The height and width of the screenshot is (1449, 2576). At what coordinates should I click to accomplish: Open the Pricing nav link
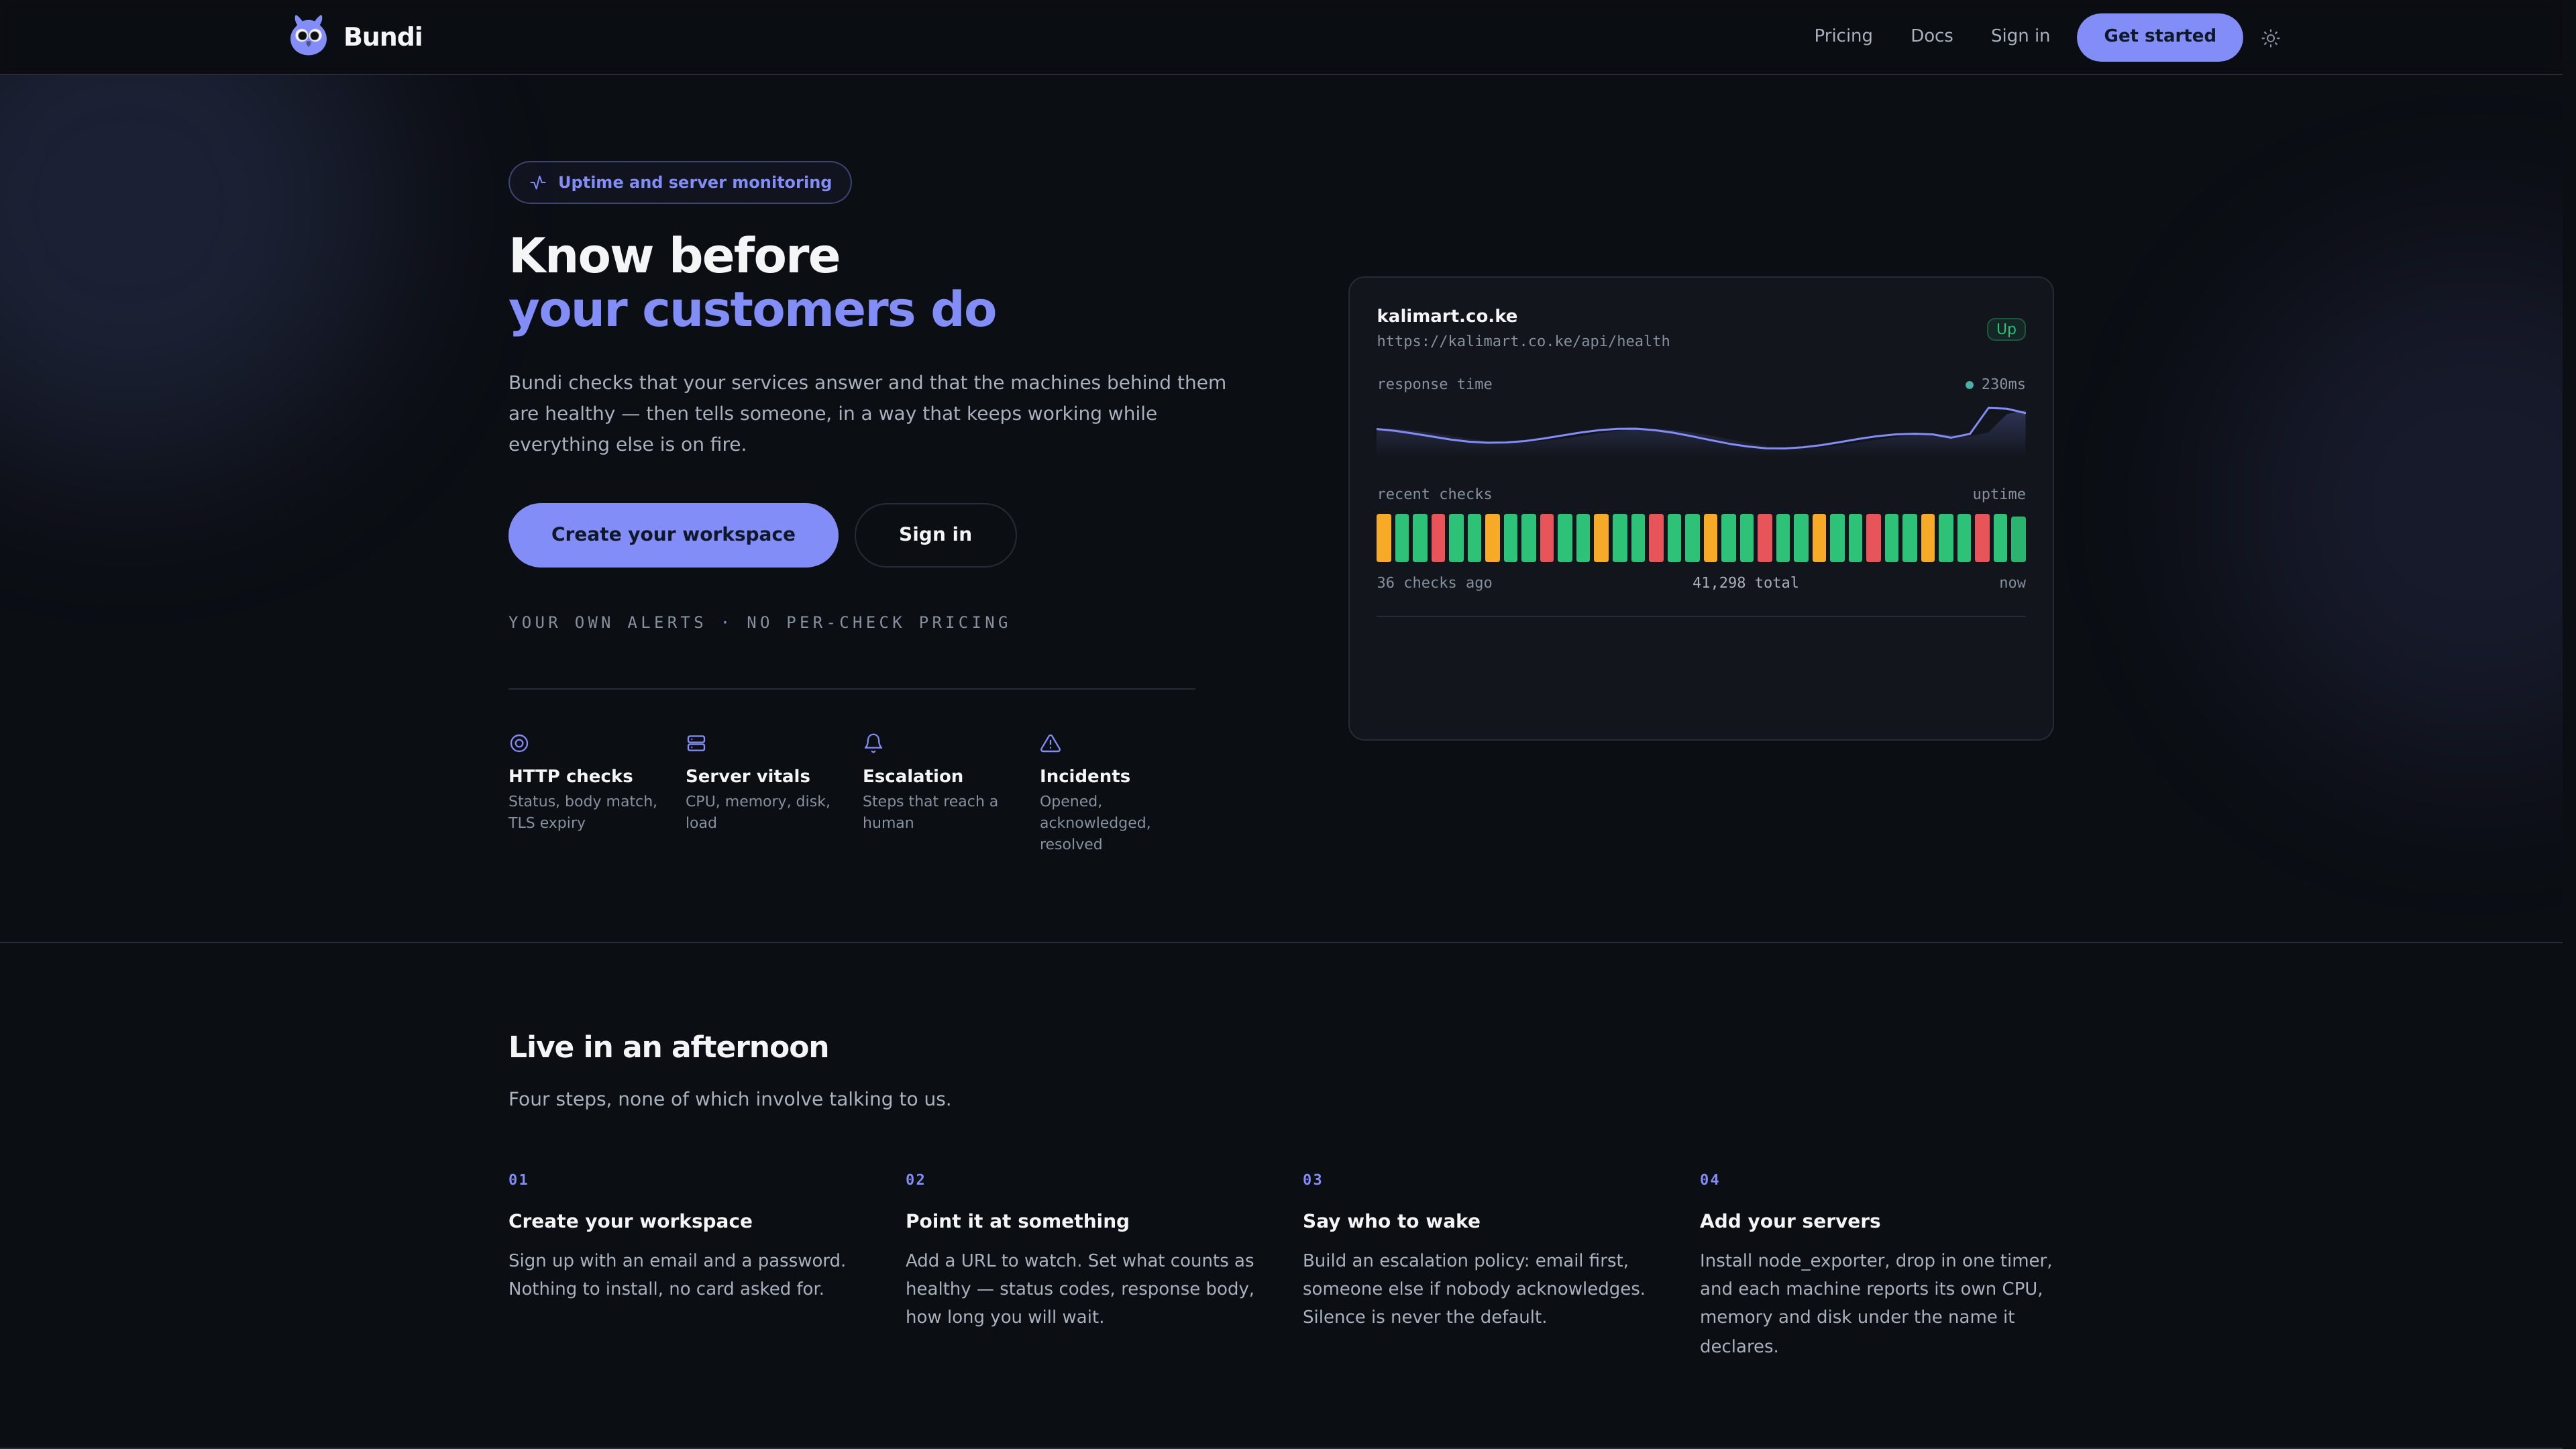coord(1843,36)
